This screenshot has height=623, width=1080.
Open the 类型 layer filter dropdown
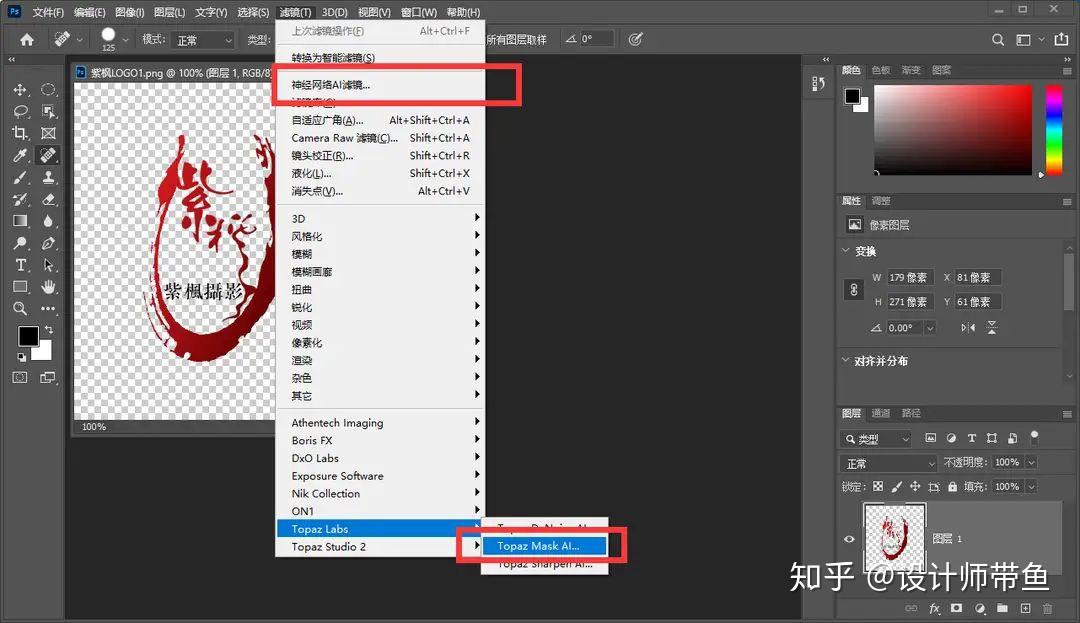point(876,438)
